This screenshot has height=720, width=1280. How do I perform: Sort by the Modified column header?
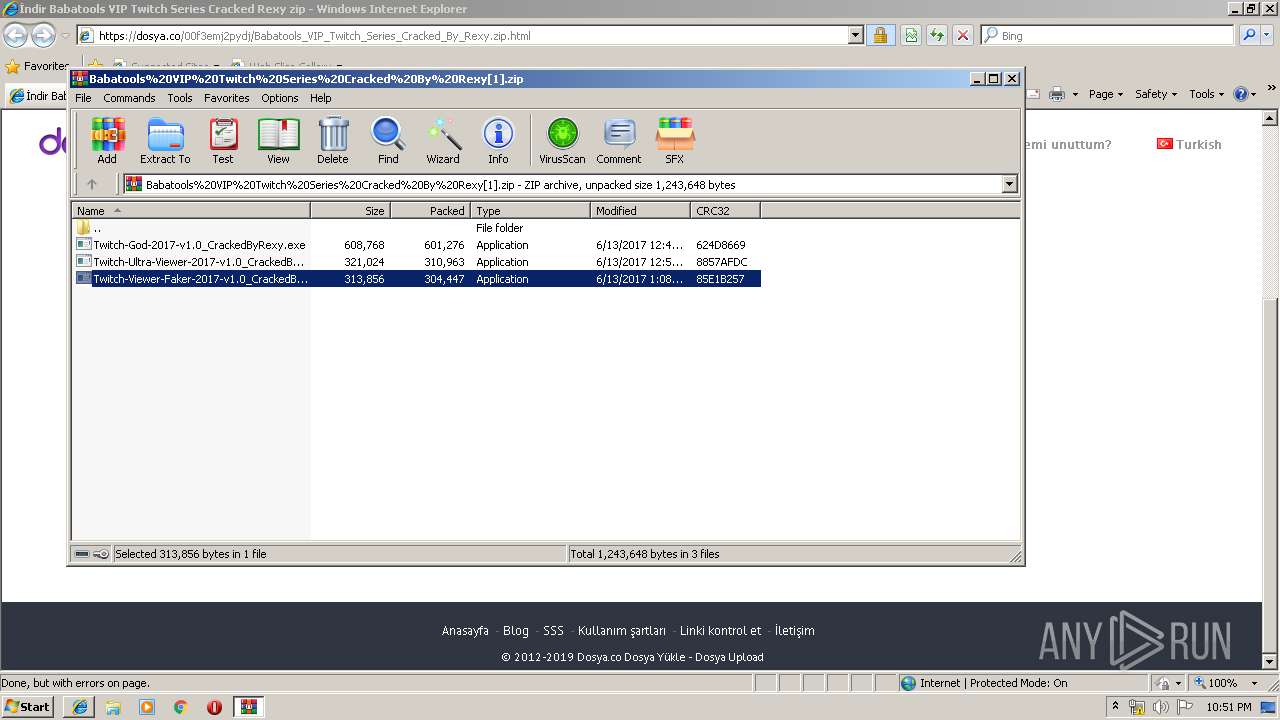tap(640, 211)
